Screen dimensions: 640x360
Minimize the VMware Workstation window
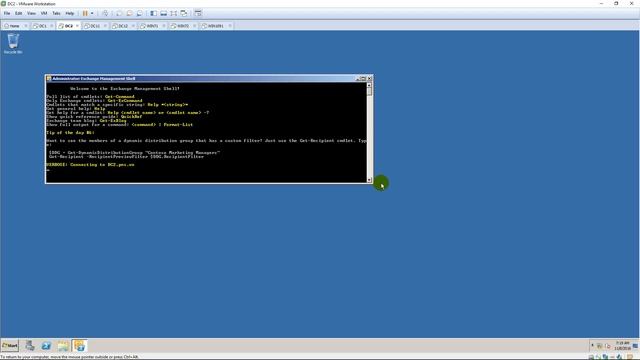[x=601, y=3]
